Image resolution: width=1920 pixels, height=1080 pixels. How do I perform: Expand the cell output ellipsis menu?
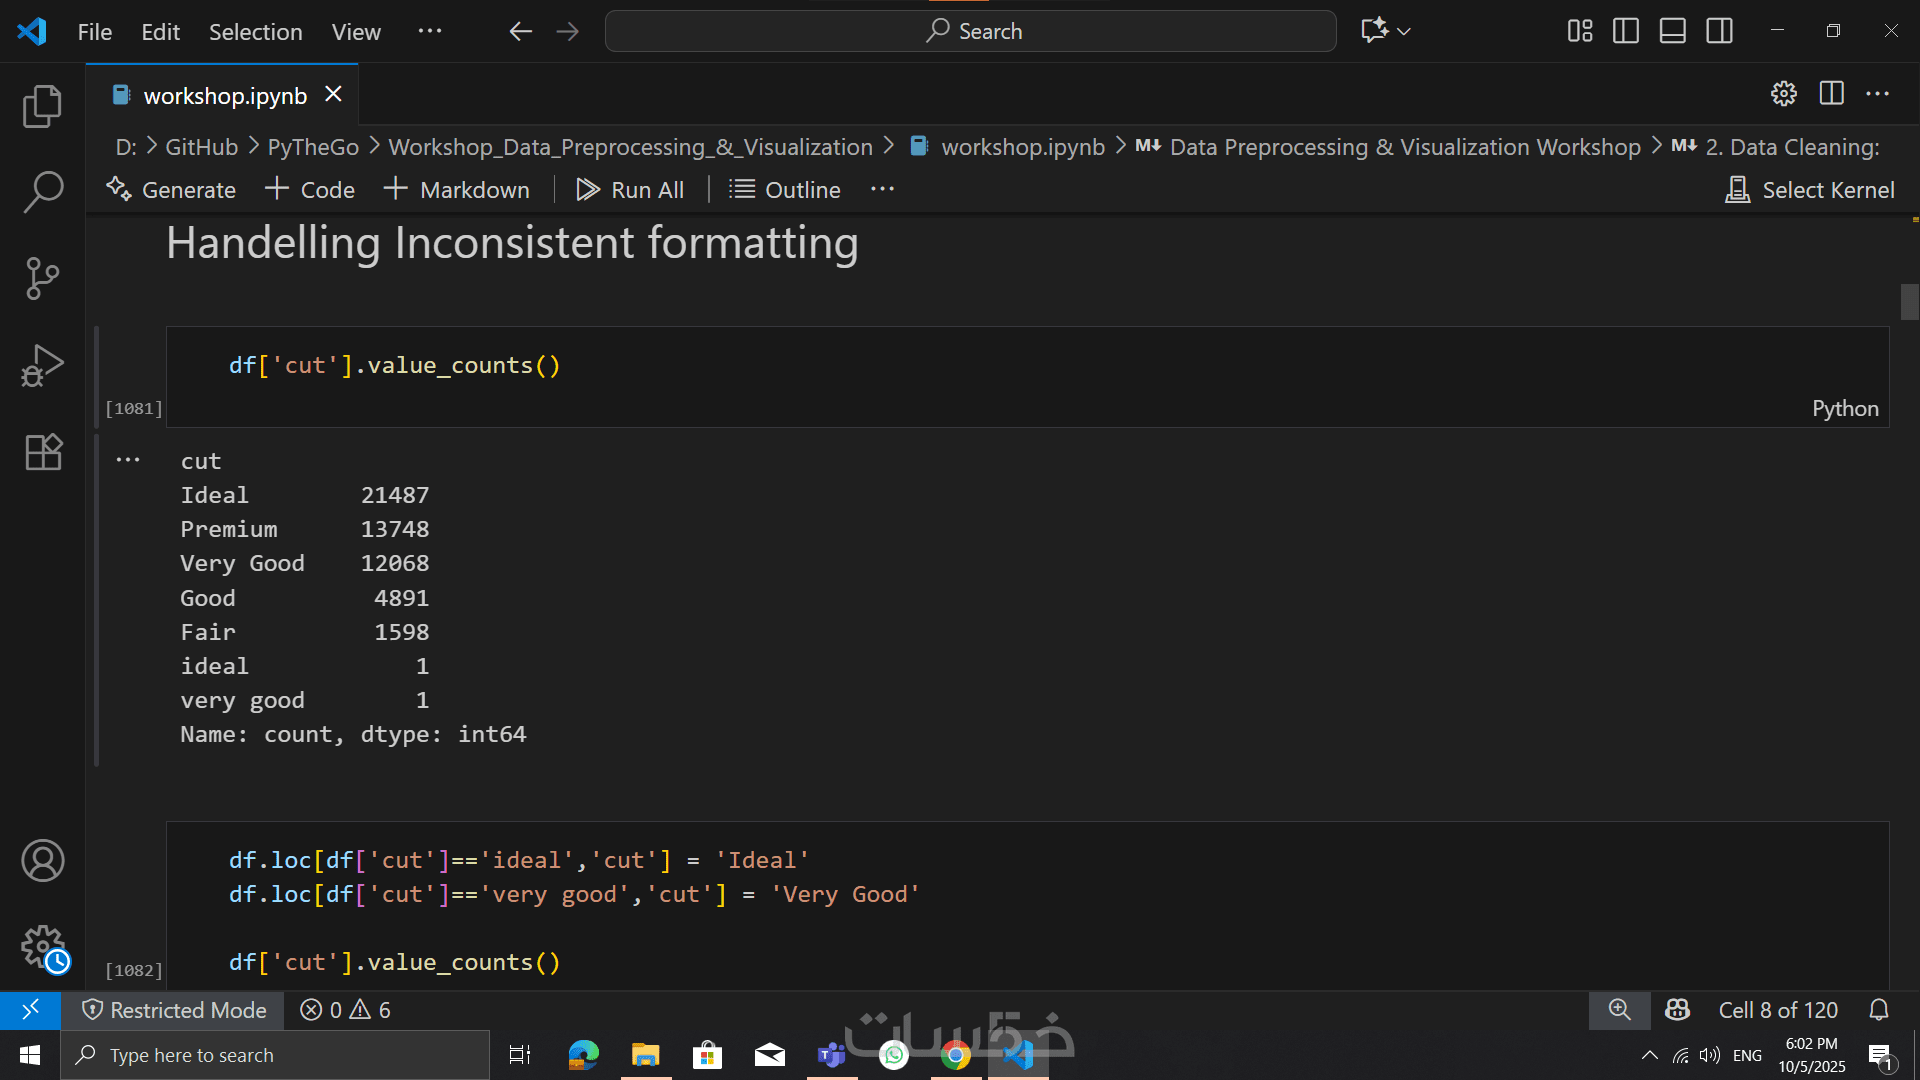[x=128, y=460]
